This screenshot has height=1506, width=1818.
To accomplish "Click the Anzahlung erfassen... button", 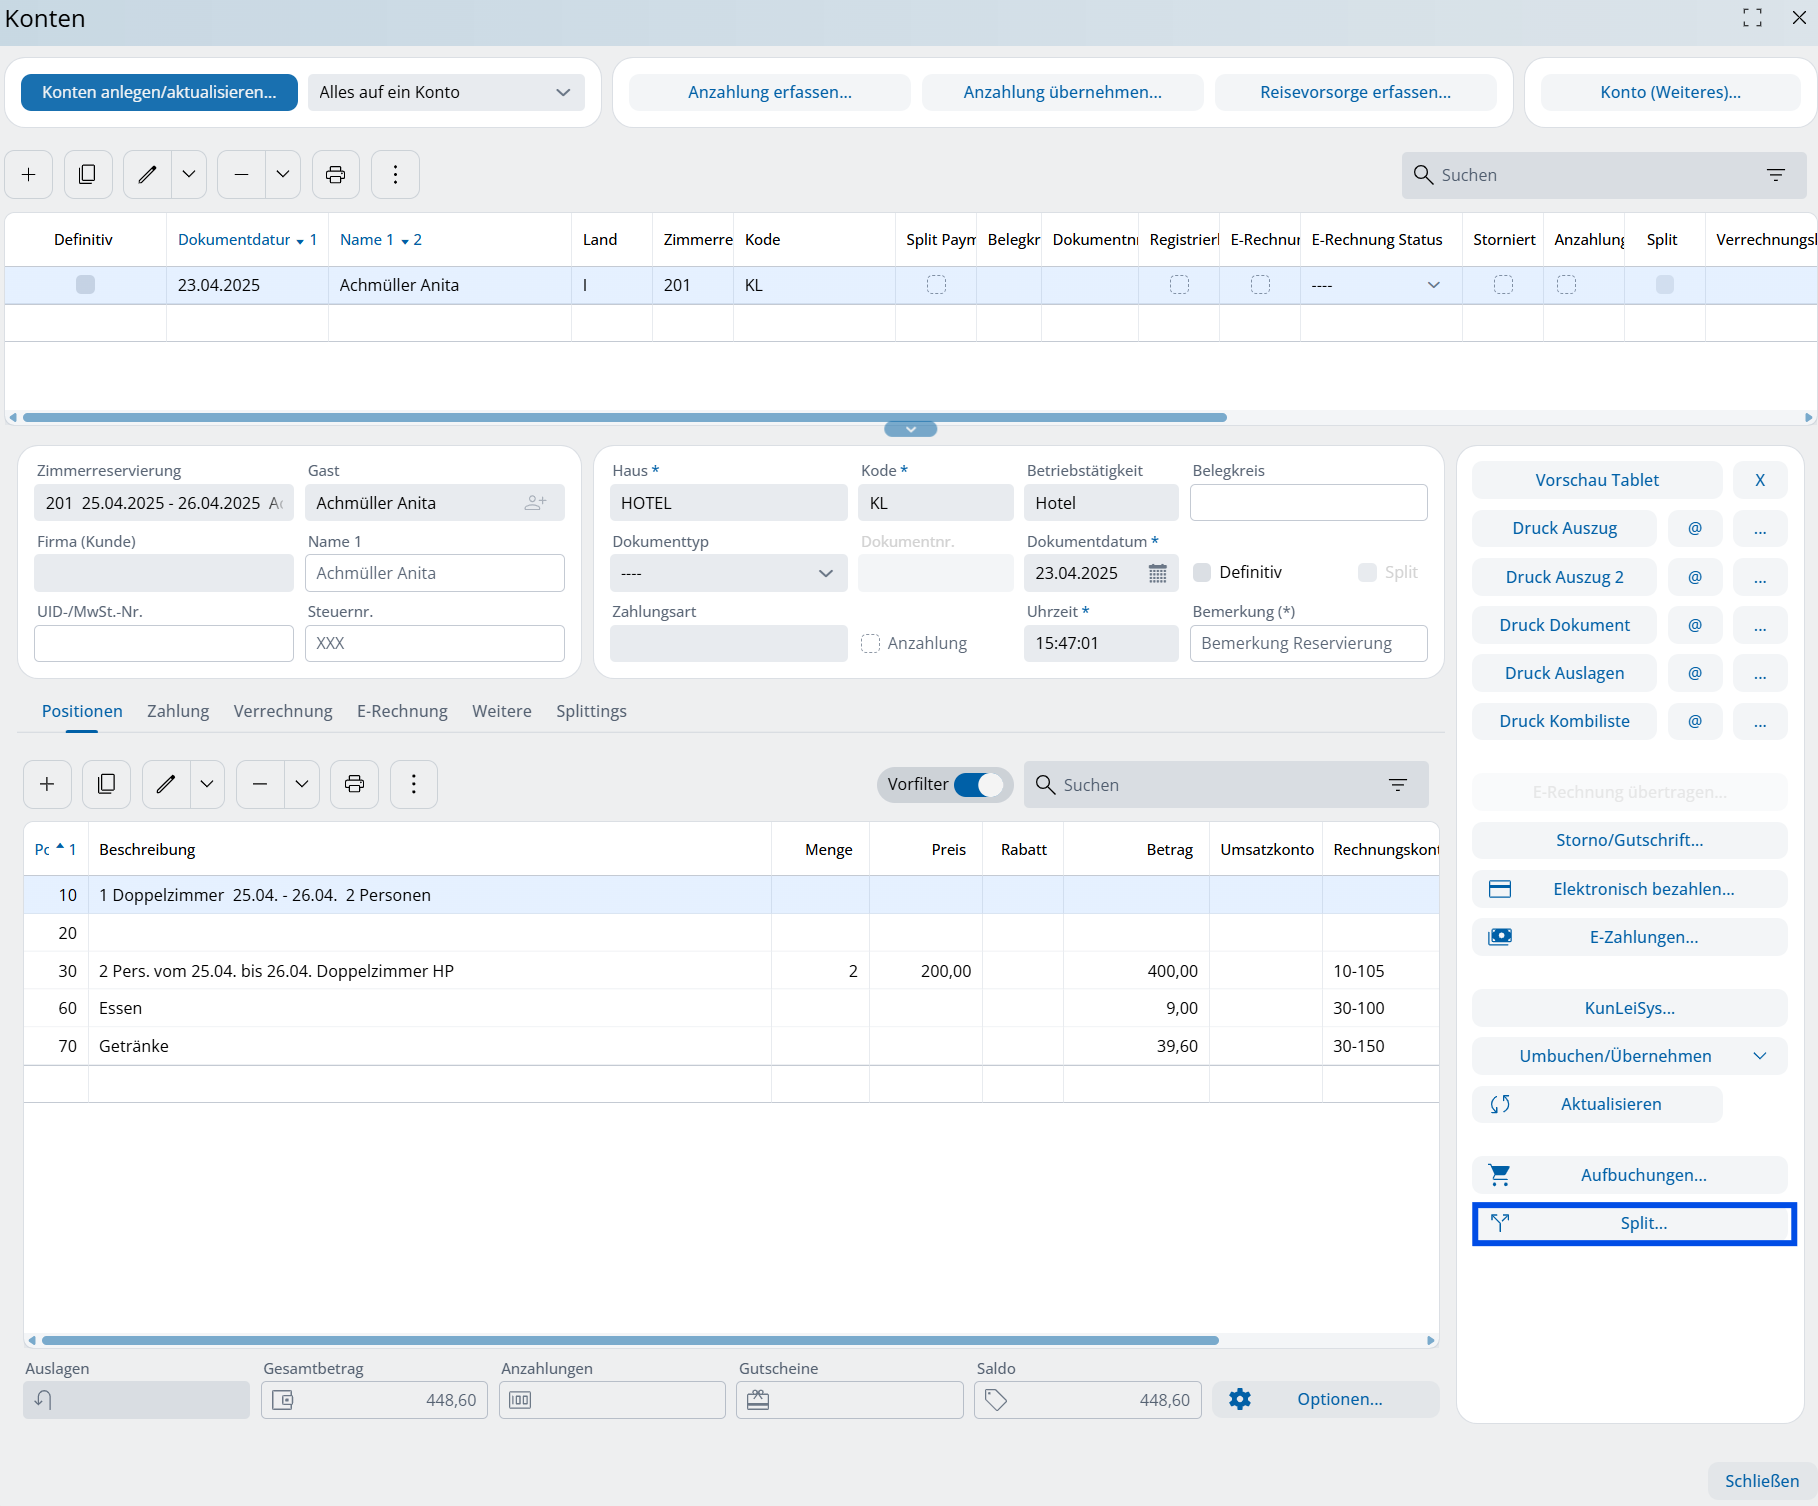I will 769,92.
